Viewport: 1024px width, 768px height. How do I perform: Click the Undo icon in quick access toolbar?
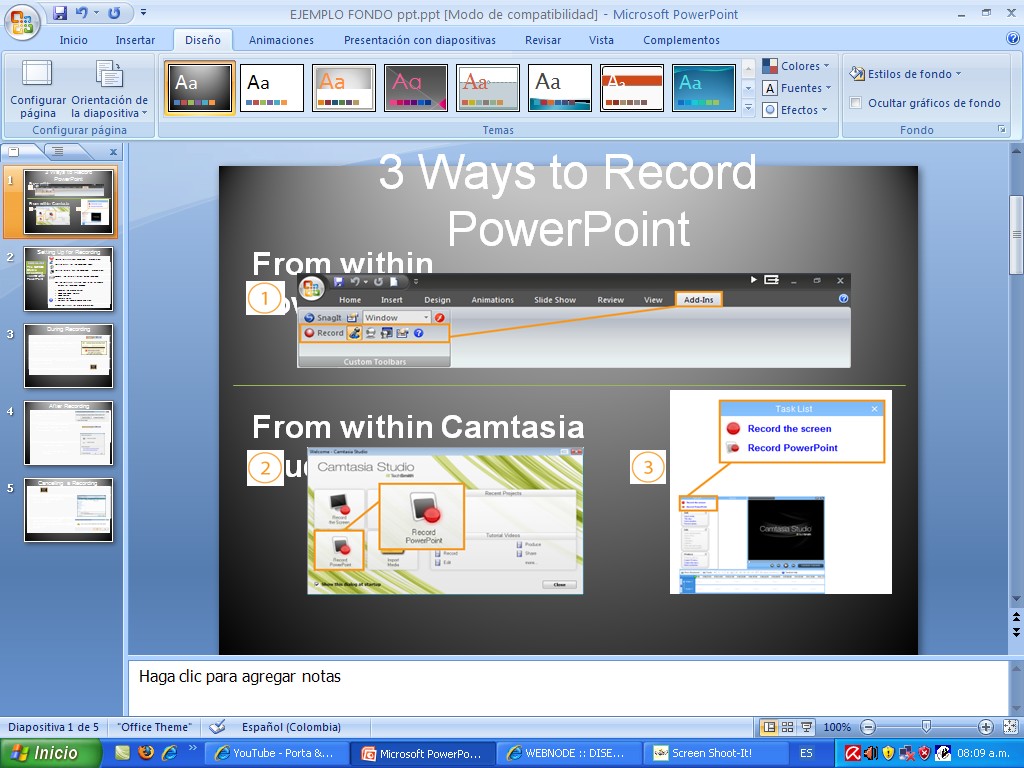(x=81, y=12)
